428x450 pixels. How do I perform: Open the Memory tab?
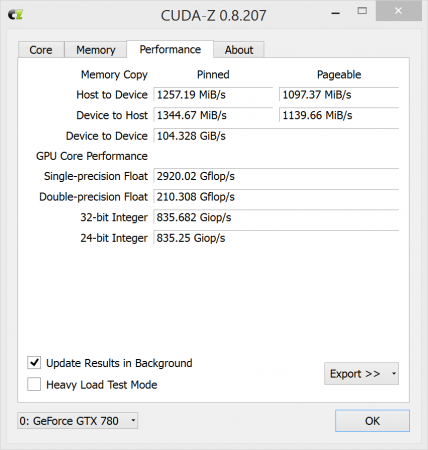96,50
